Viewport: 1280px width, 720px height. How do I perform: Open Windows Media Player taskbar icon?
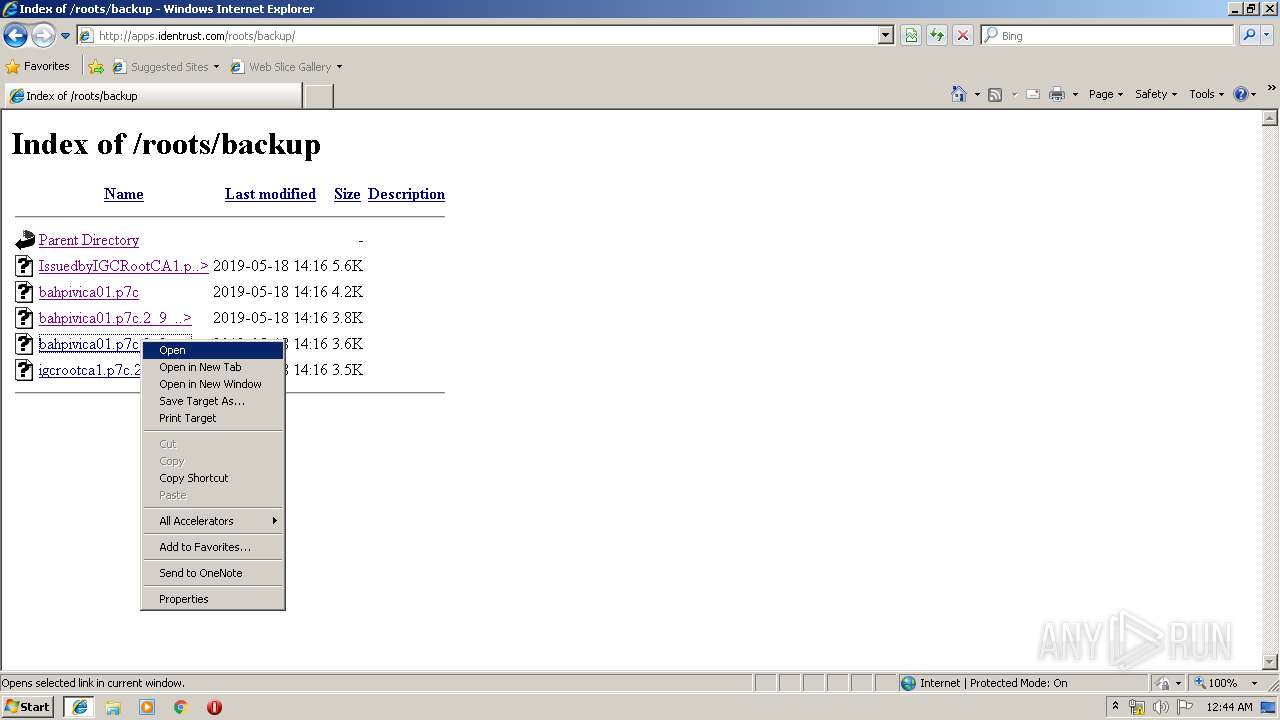tap(147, 707)
